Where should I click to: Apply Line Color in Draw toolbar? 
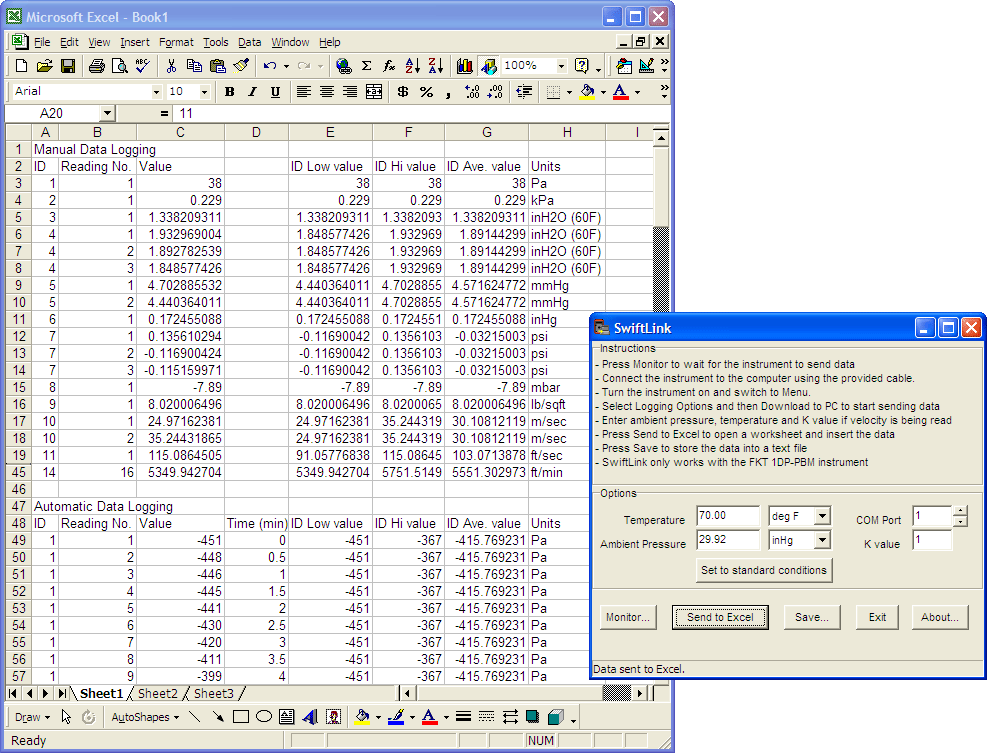[396, 716]
